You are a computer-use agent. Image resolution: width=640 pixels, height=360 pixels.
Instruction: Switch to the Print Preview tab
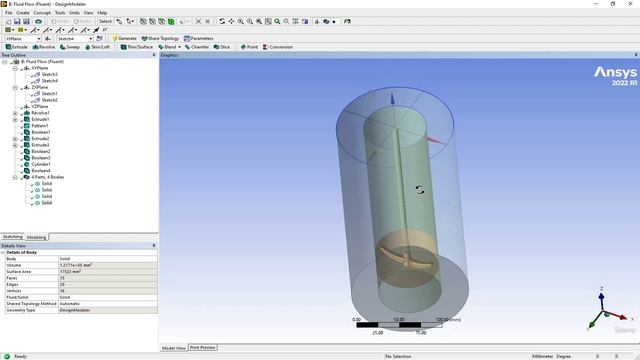point(202,347)
